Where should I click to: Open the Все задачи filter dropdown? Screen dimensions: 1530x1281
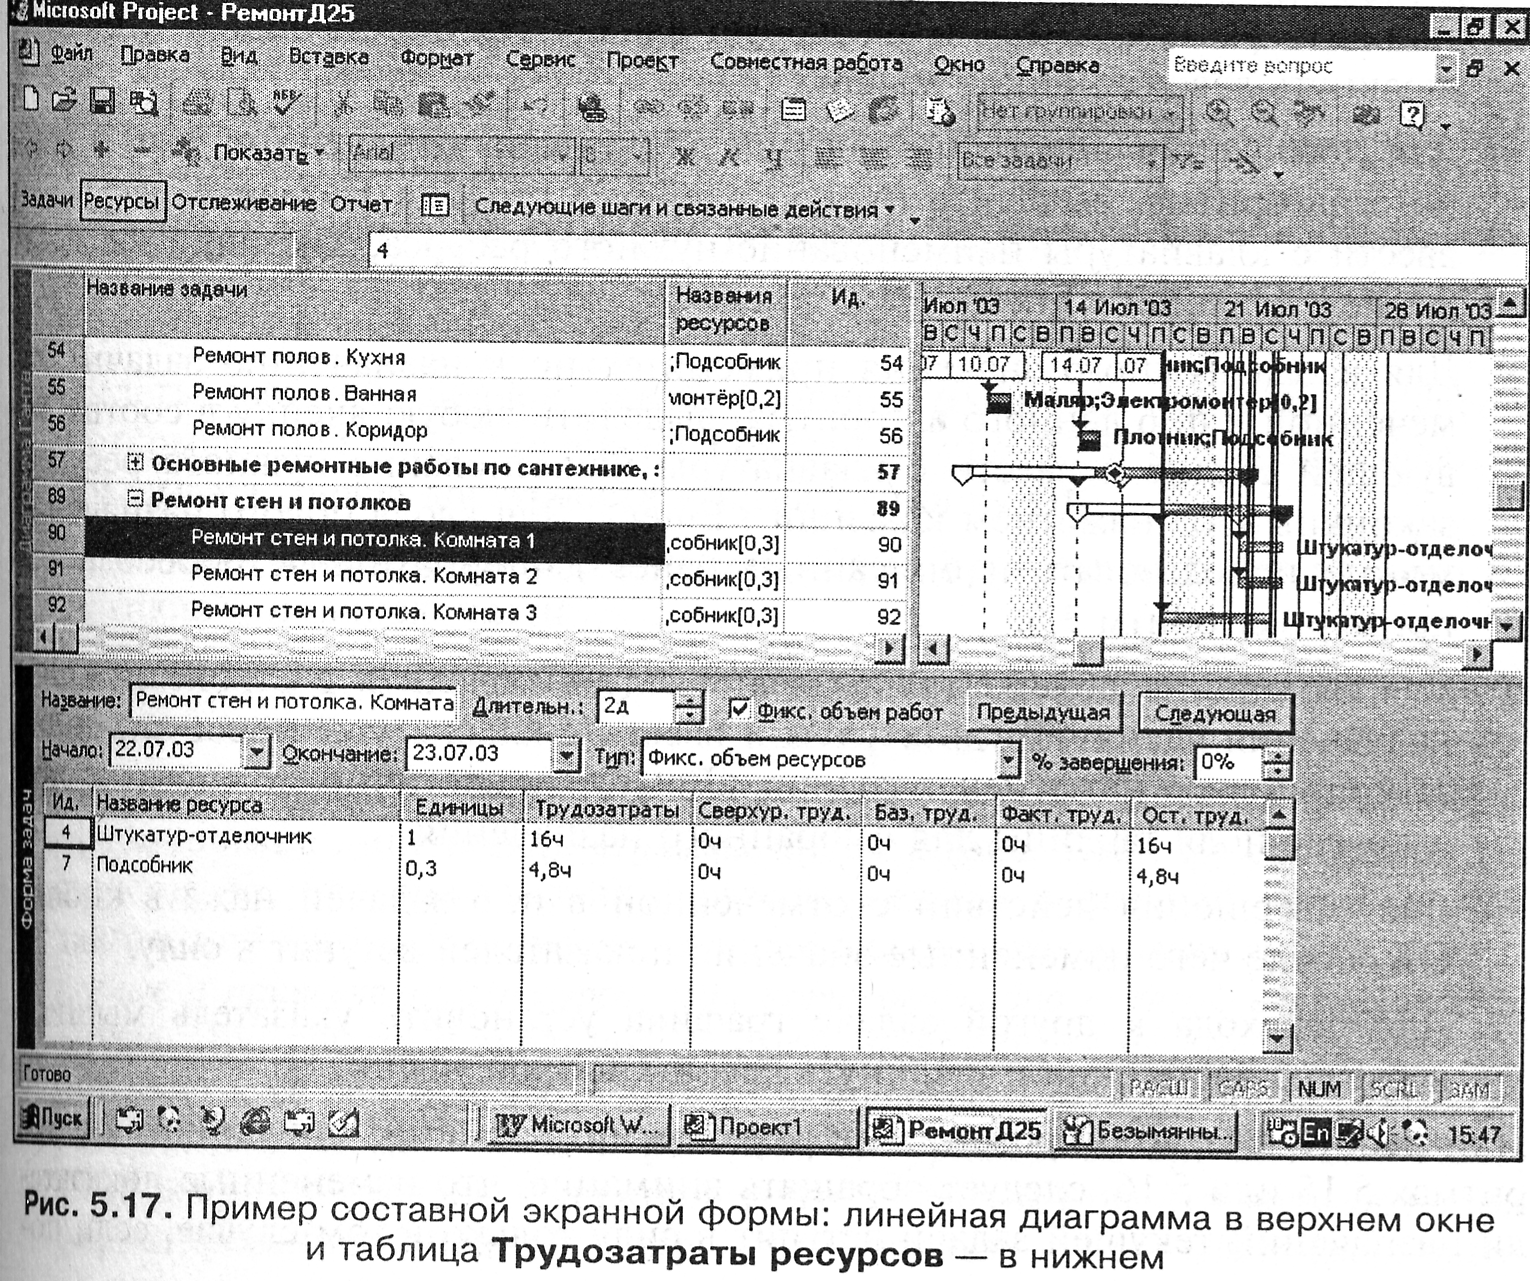(1152, 162)
